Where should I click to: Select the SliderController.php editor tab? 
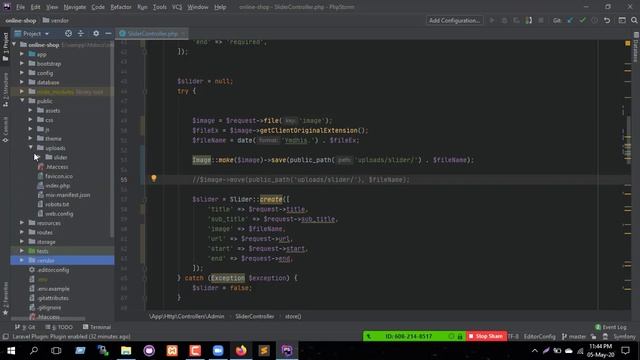pos(152,33)
